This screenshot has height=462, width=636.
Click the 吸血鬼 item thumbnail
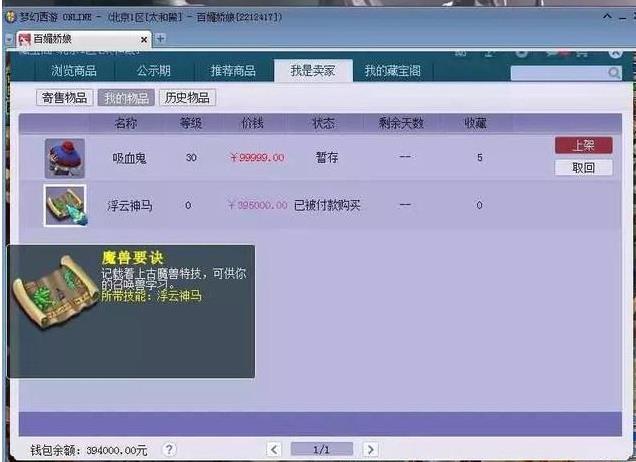[x=64, y=158]
